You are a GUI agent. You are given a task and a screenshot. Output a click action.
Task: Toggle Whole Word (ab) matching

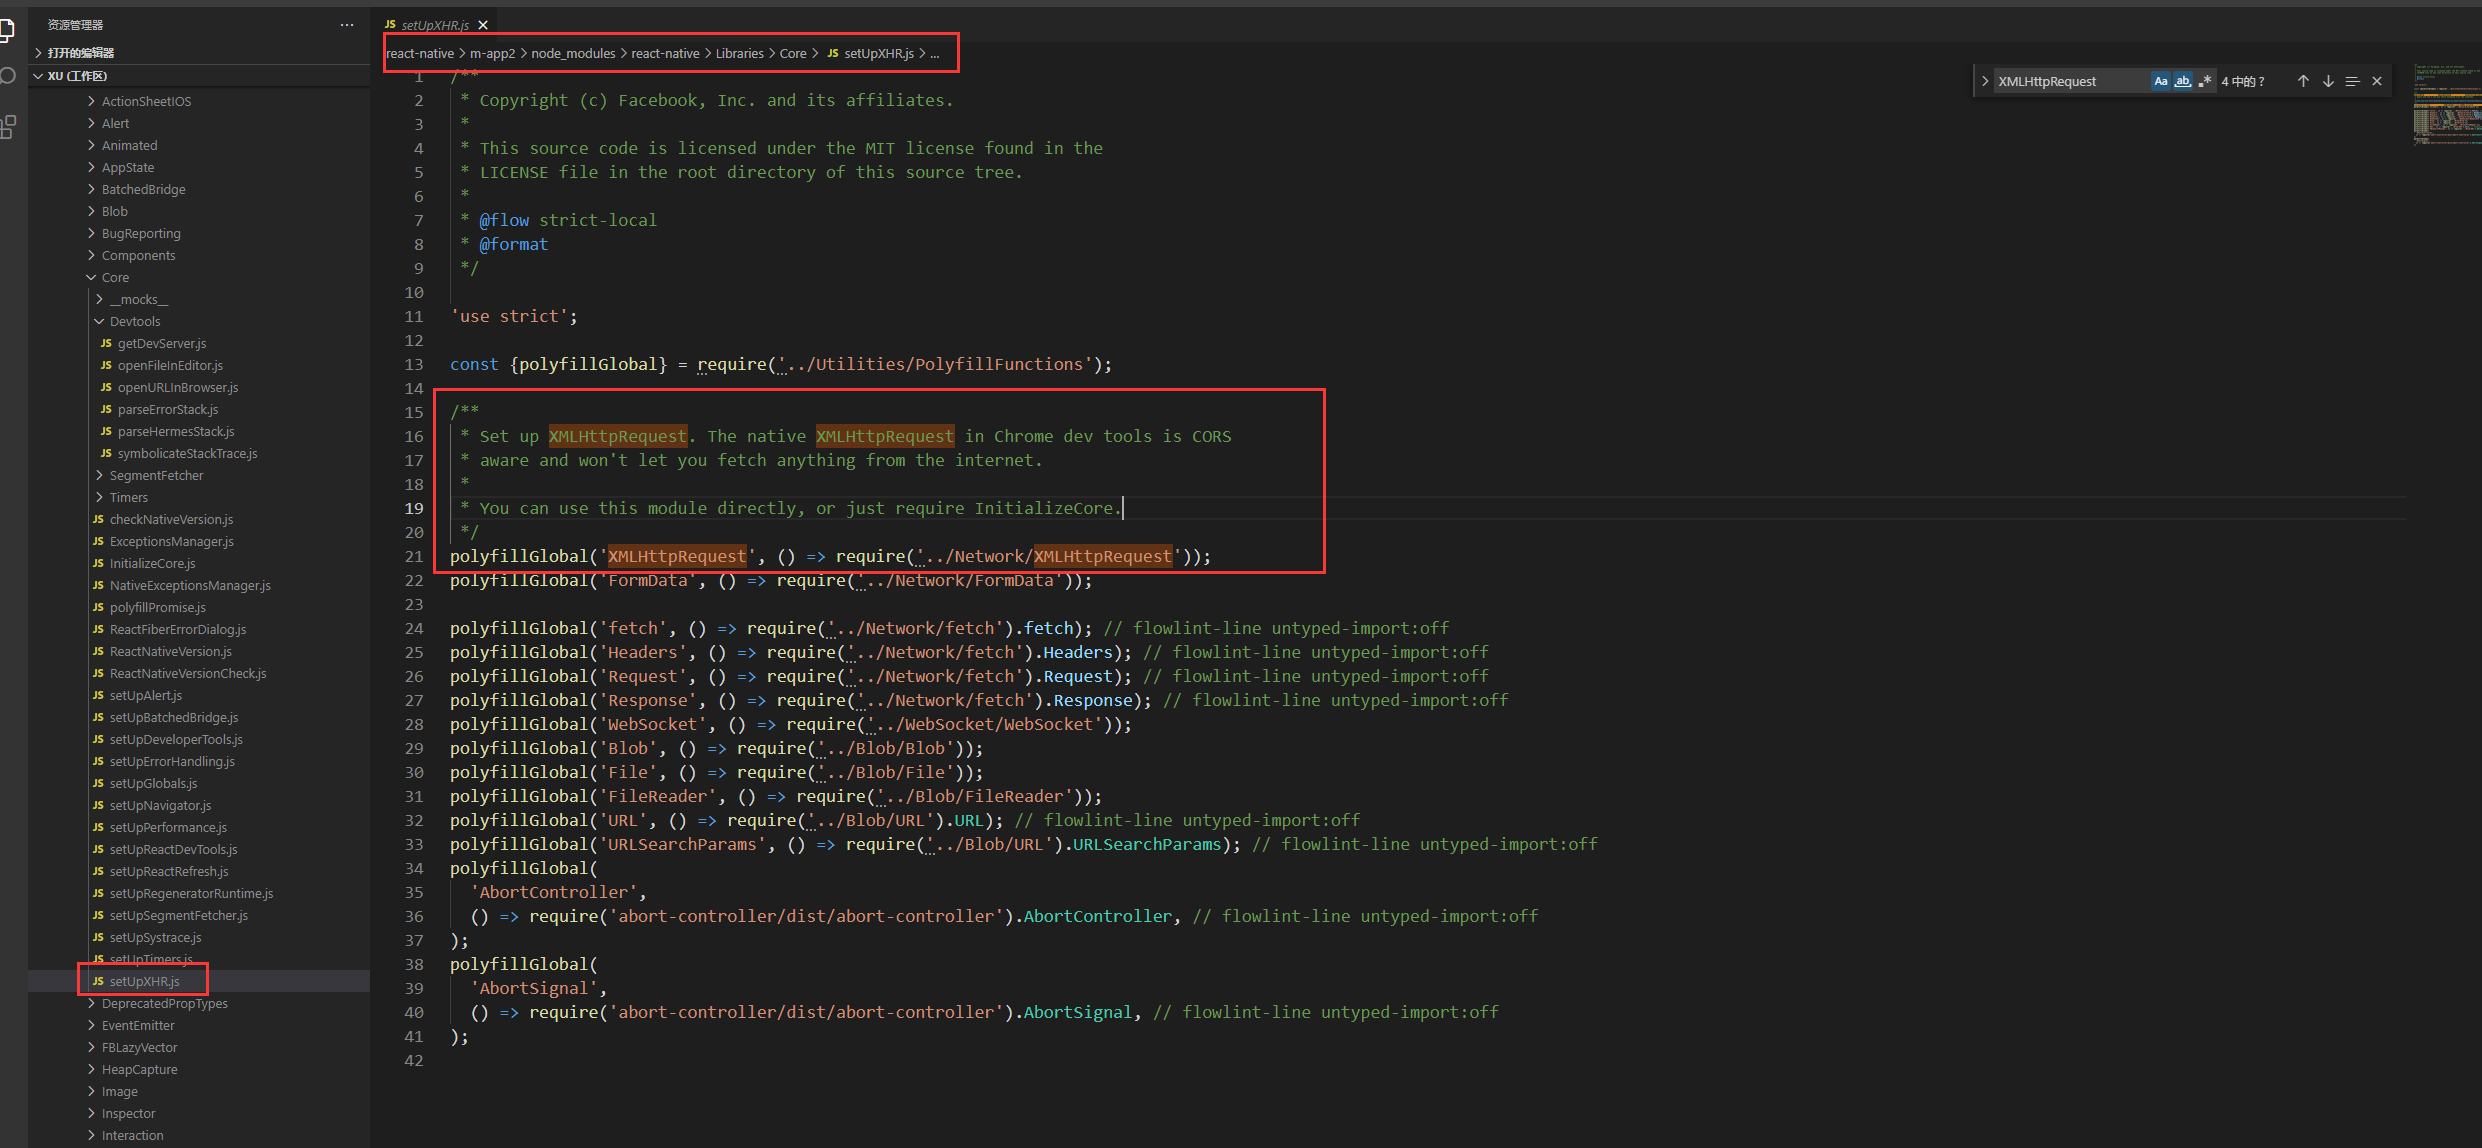click(2183, 81)
